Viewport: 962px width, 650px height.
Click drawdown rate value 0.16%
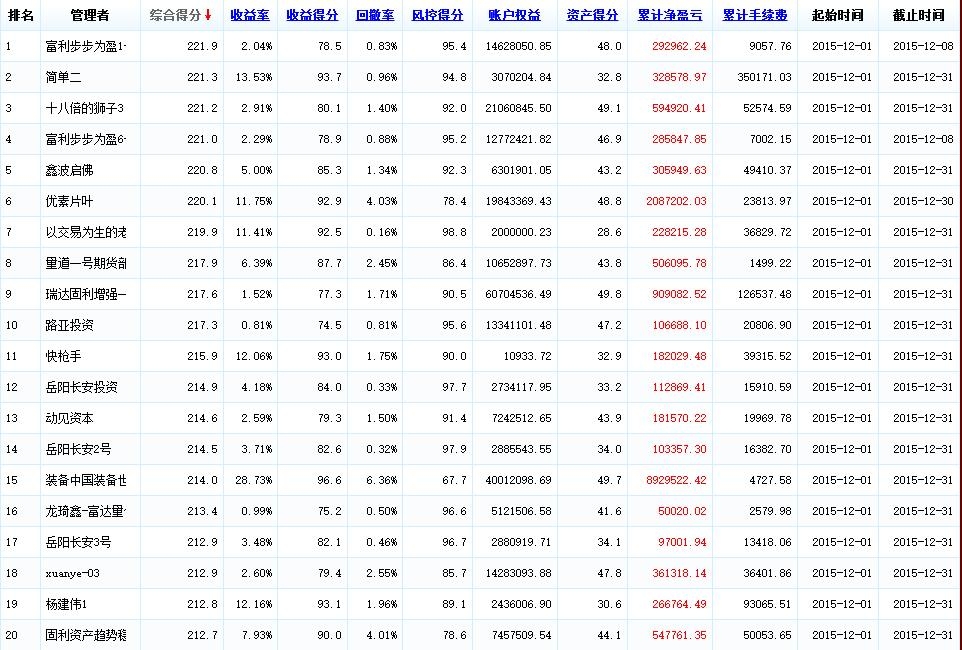pos(382,232)
